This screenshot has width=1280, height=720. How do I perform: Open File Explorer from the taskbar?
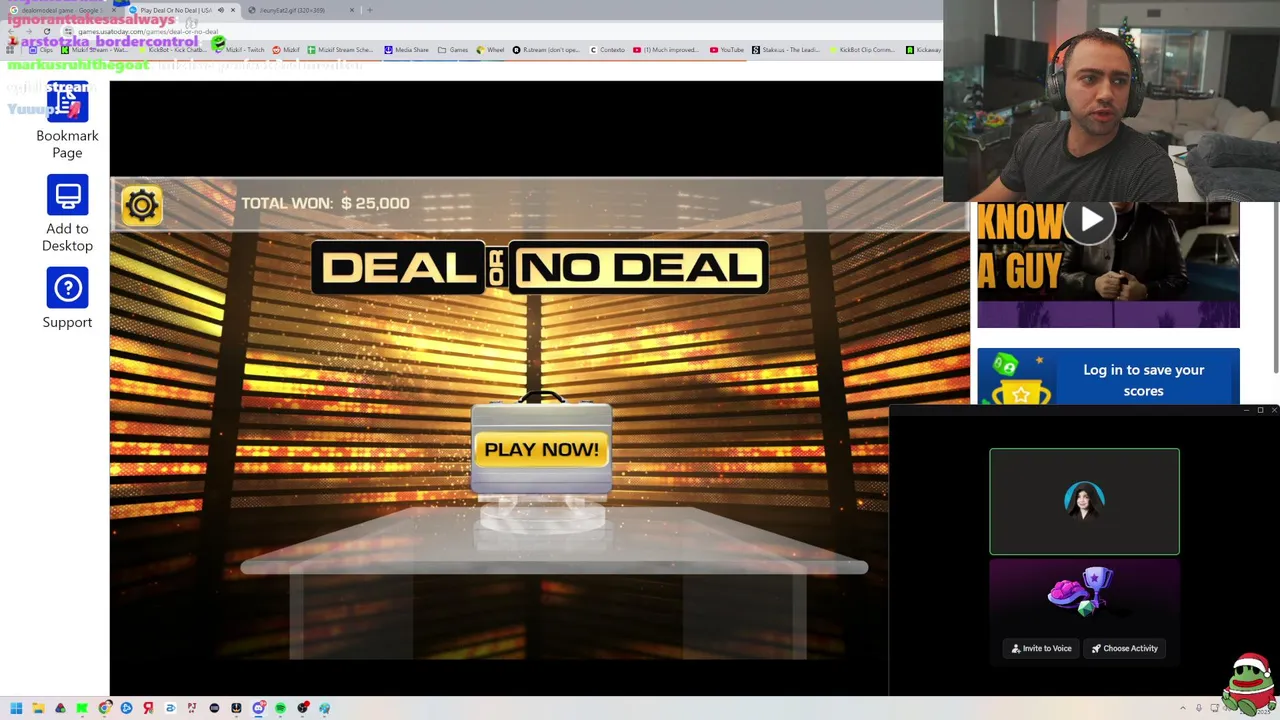point(38,708)
